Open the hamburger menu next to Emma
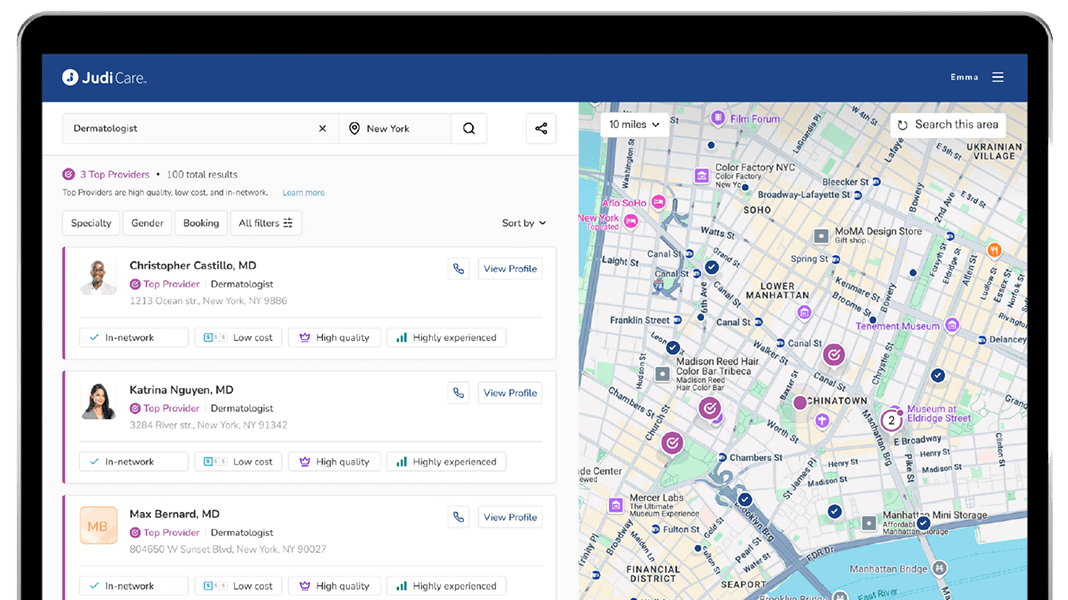The height and width of the screenshot is (600, 1068). [997, 77]
